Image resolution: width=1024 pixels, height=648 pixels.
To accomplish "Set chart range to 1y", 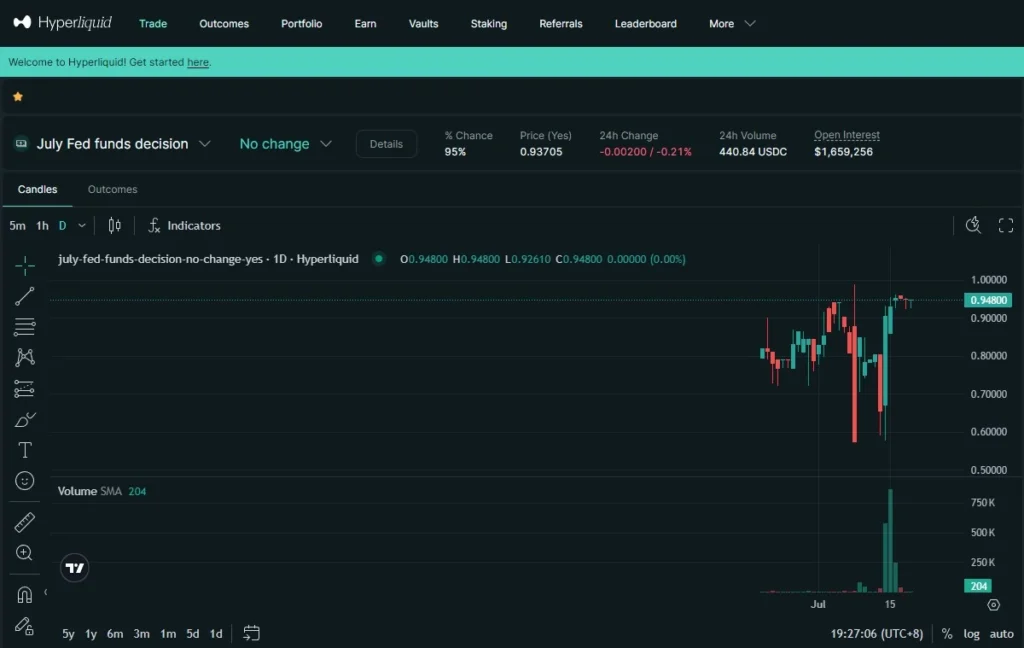I will tap(91, 634).
